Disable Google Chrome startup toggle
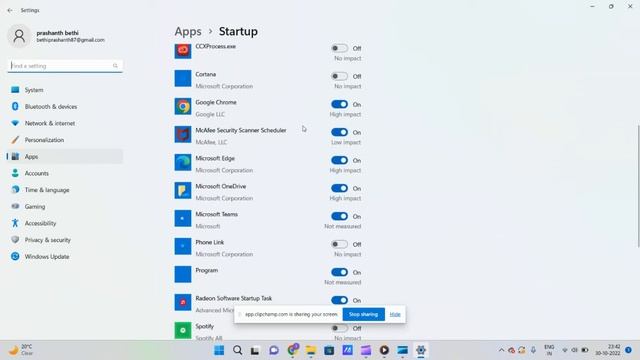Image resolution: width=640 pixels, height=360 pixels. (x=339, y=104)
